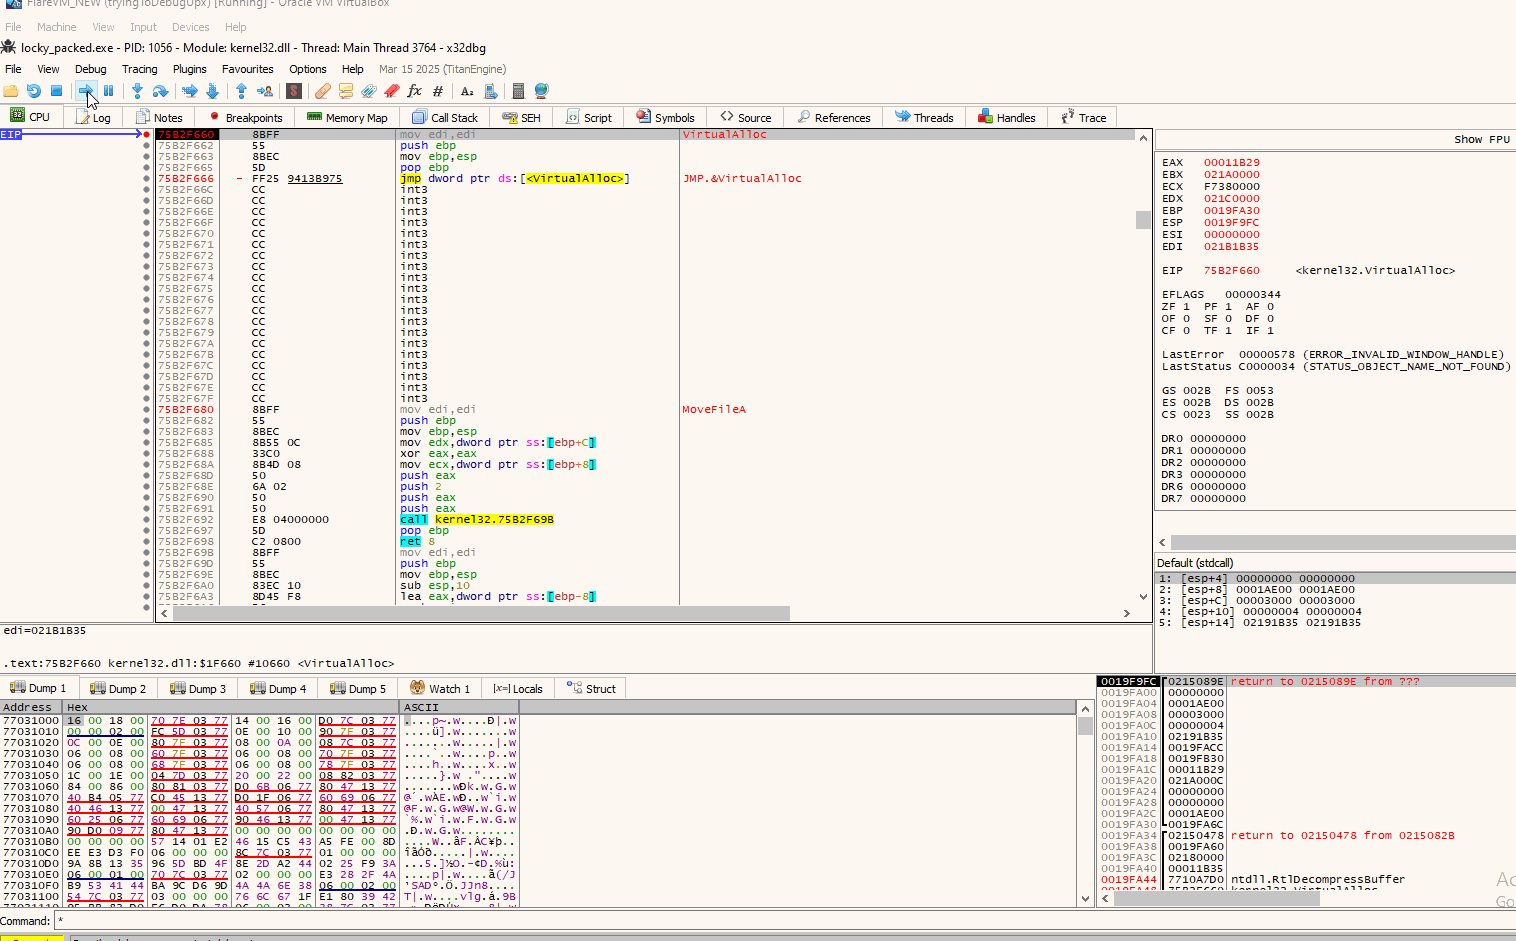Open the Variables hash toolbar icon
Viewport: 1516px width, 941px height.
[438, 91]
